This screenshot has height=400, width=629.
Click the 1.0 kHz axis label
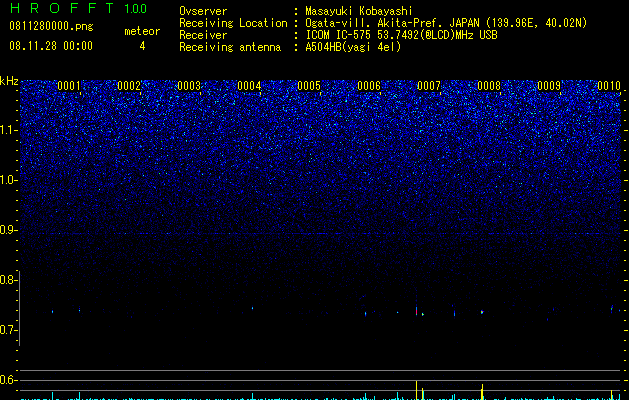click(9, 180)
